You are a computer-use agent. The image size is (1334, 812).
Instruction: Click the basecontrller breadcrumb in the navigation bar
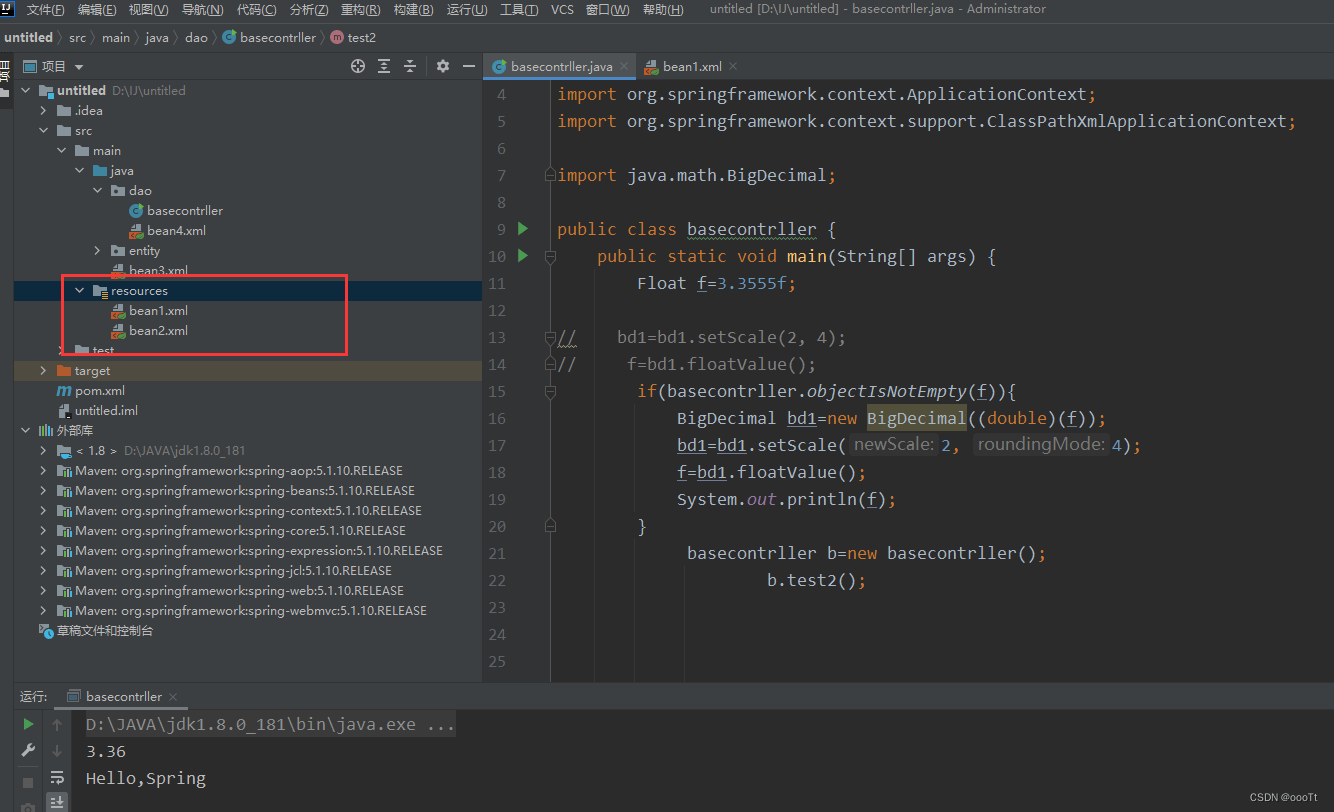269,37
